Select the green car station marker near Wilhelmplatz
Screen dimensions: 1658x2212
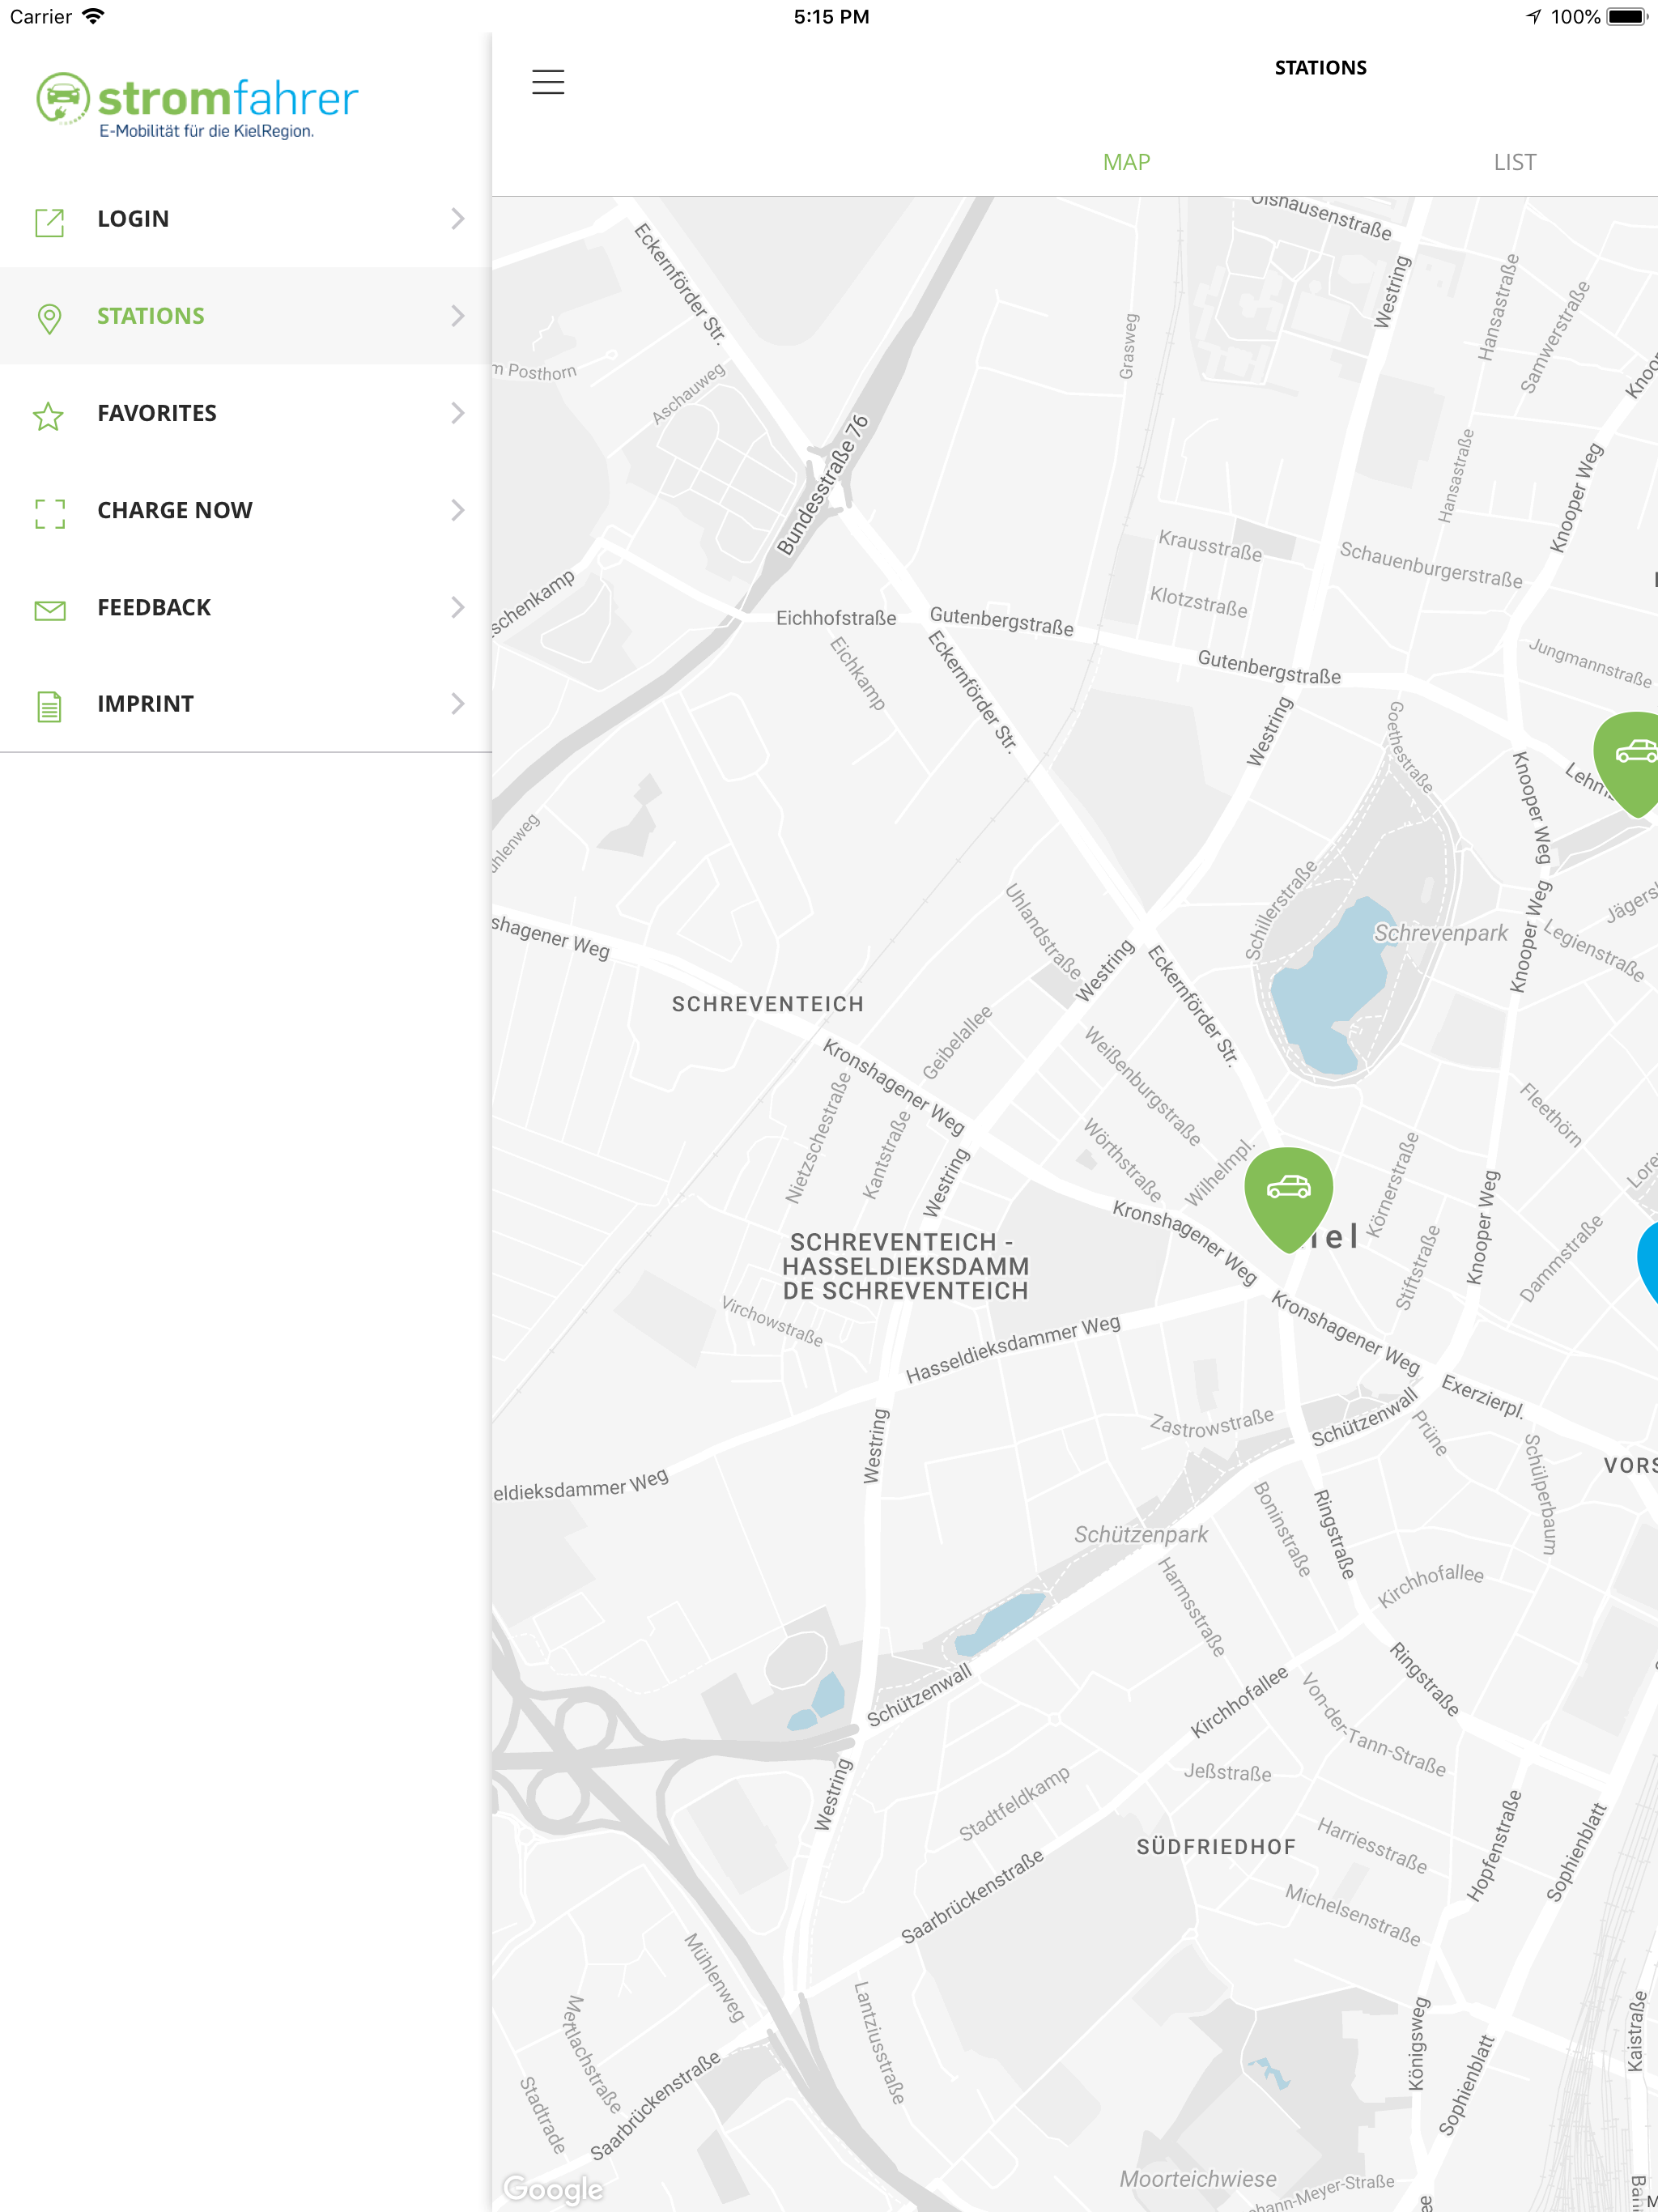(x=1288, y=1198)
